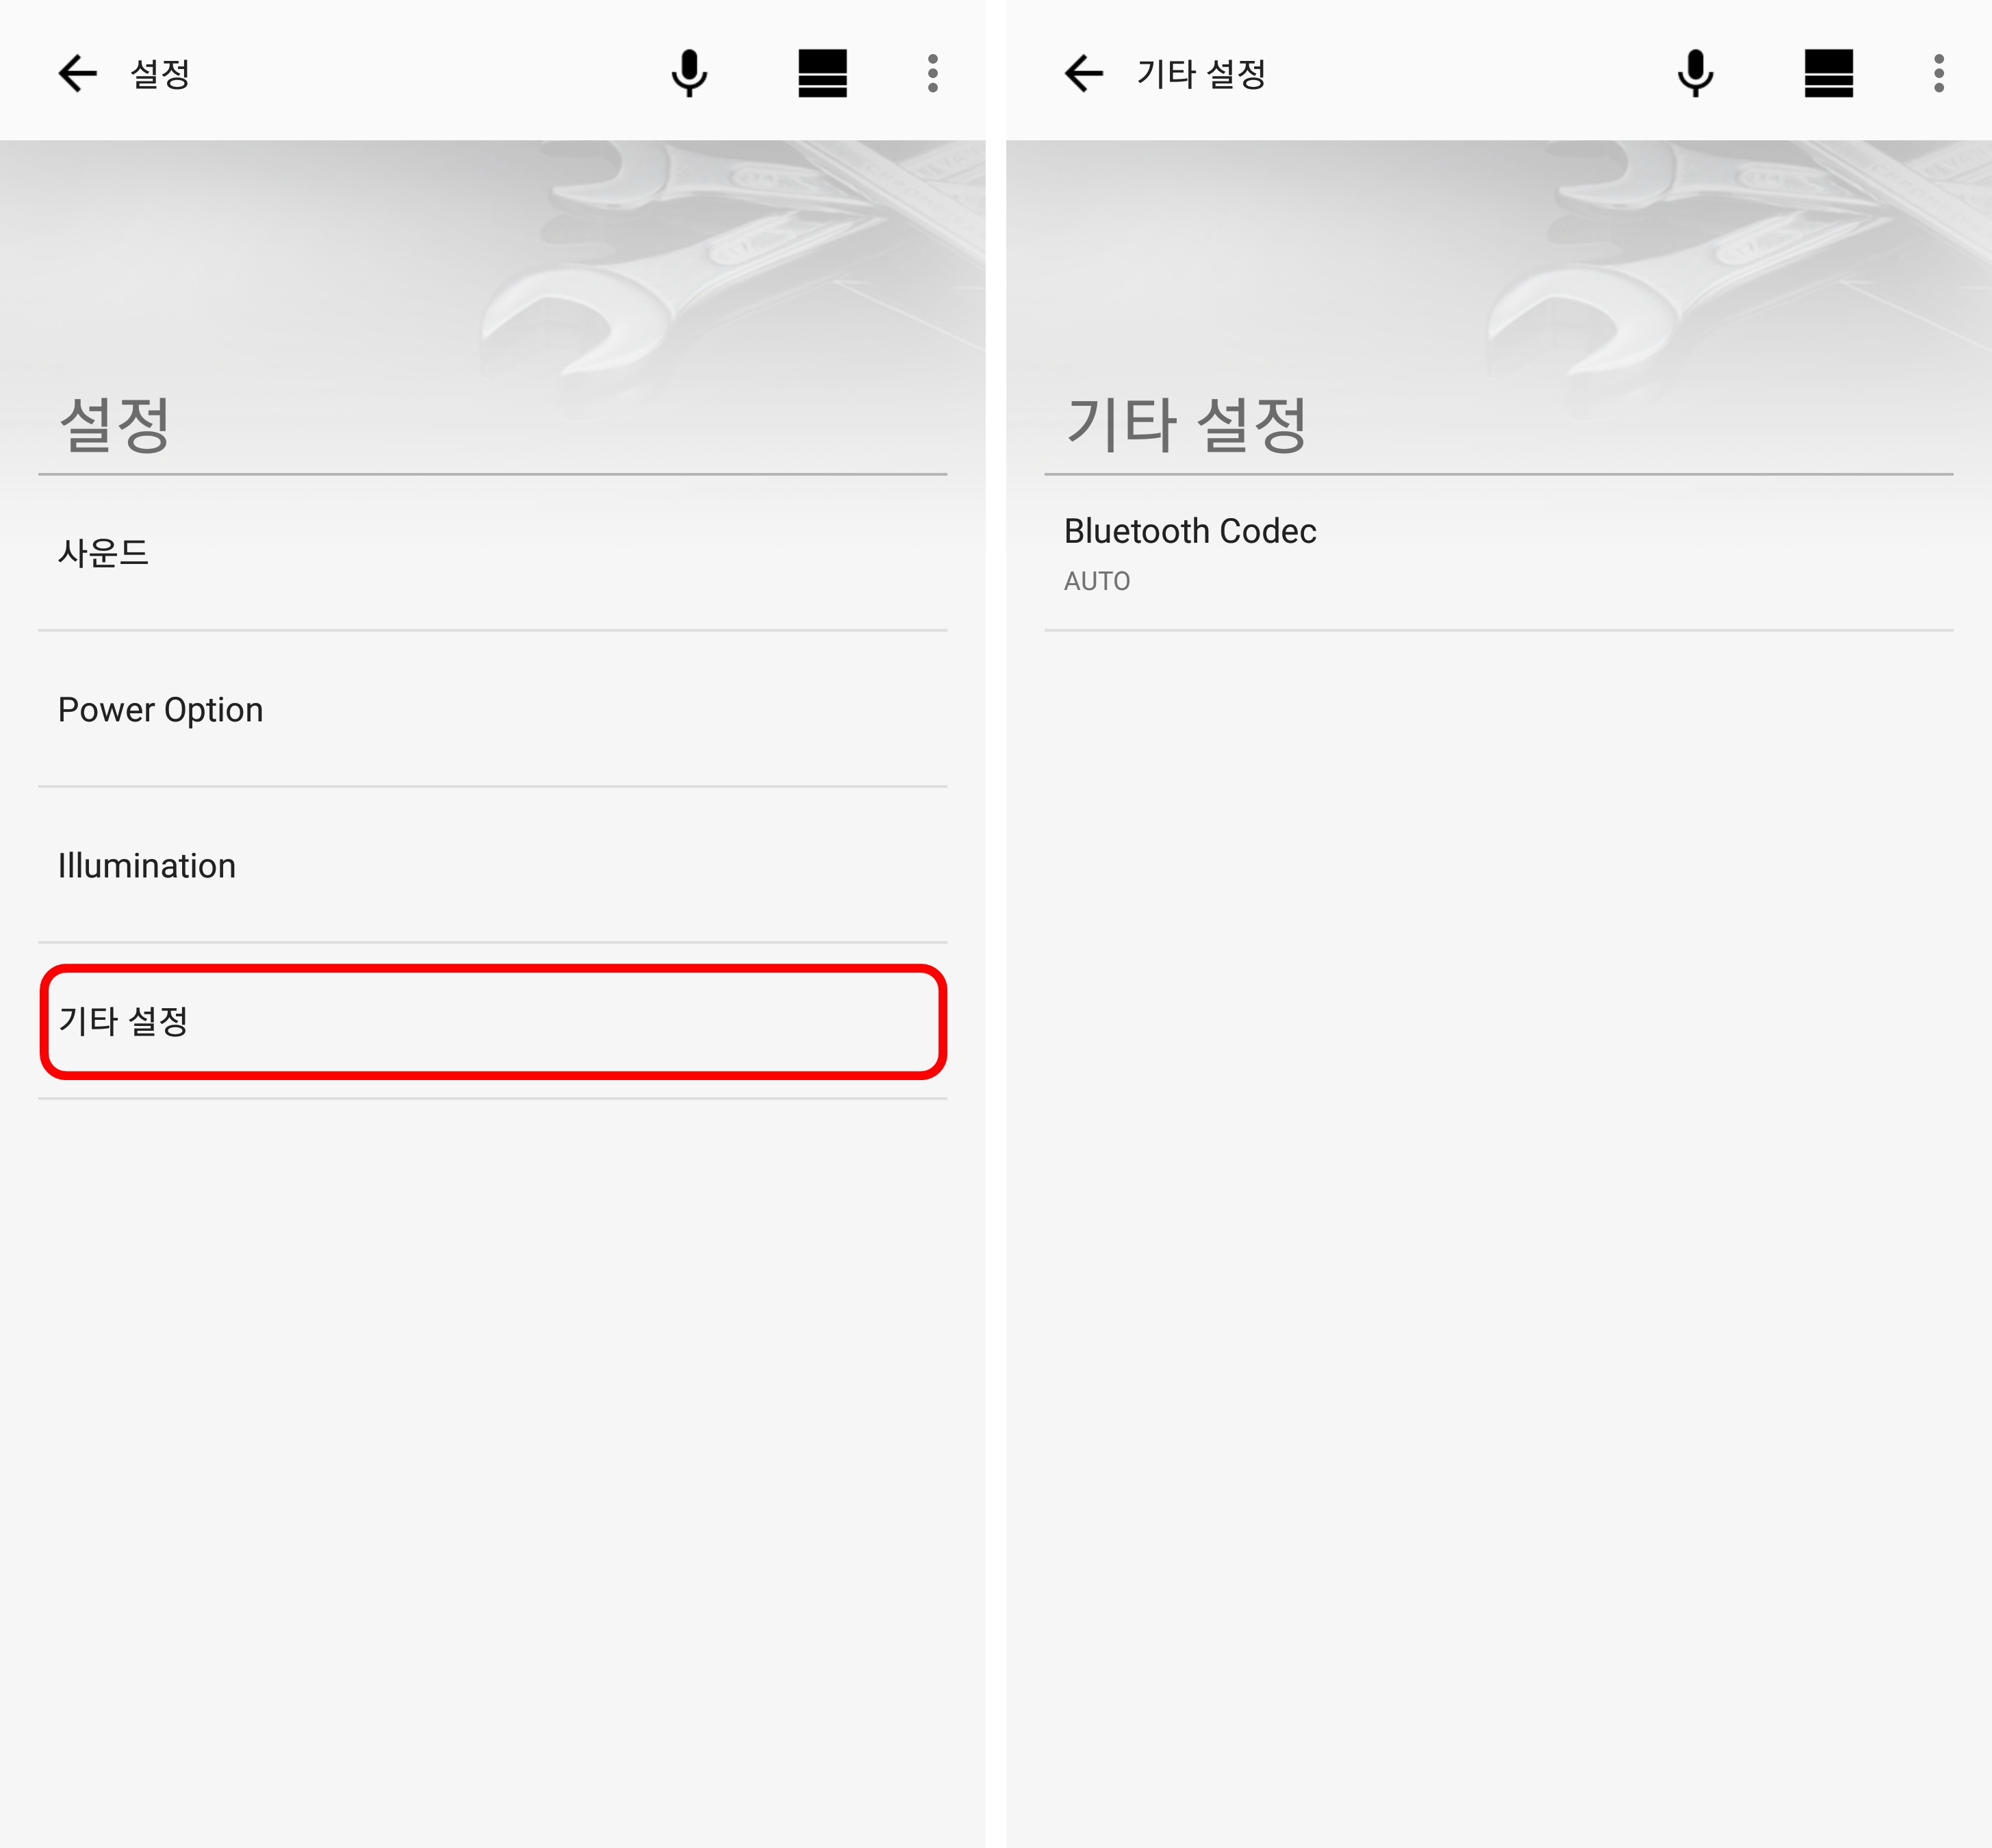
Task: Tap the microphone icon on 설정 screen
Action: tap(689, 73)
